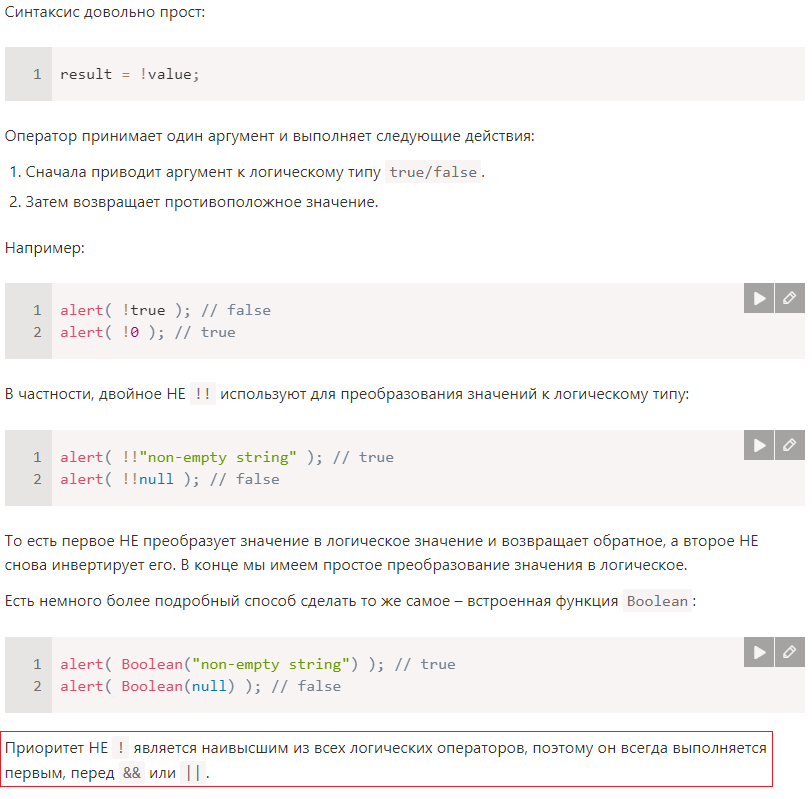Open the Boolean(null) example with the pencil icon

(x=790, y=652)
